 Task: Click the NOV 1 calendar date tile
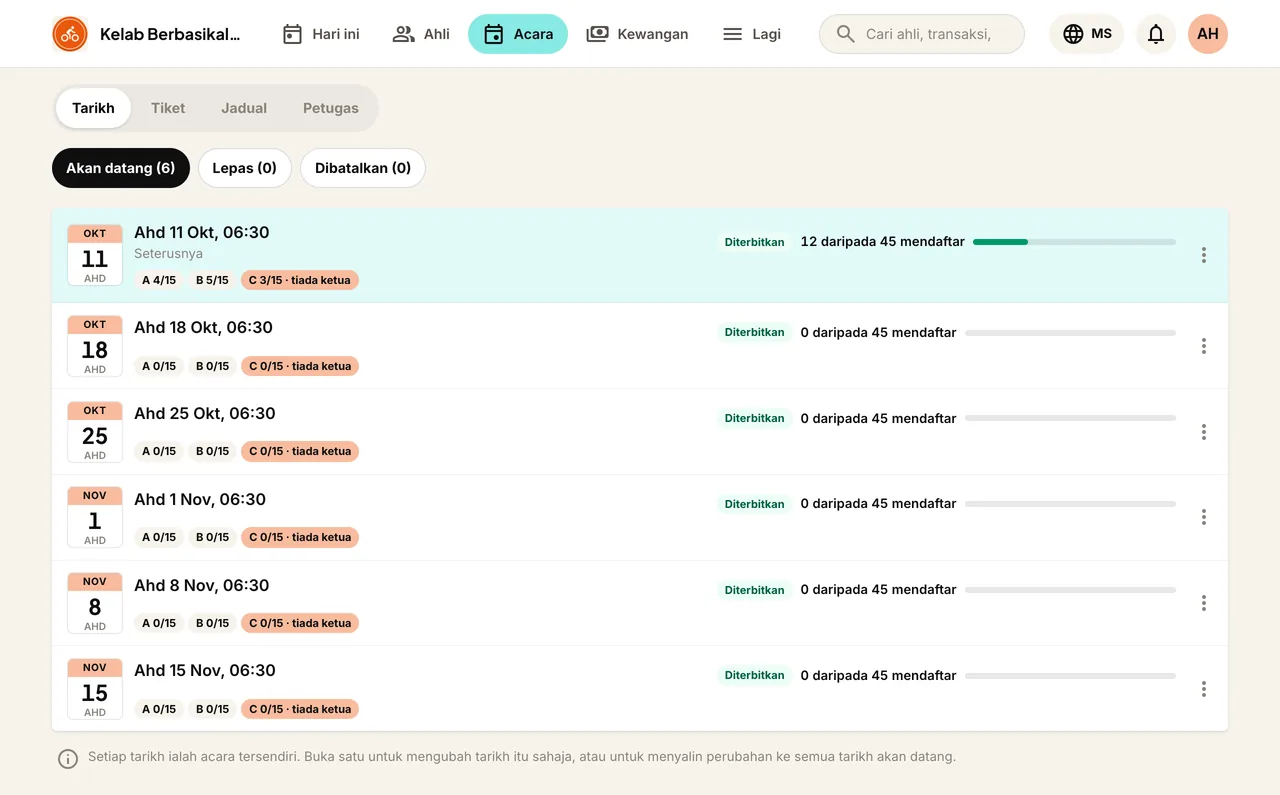[95, 517]
